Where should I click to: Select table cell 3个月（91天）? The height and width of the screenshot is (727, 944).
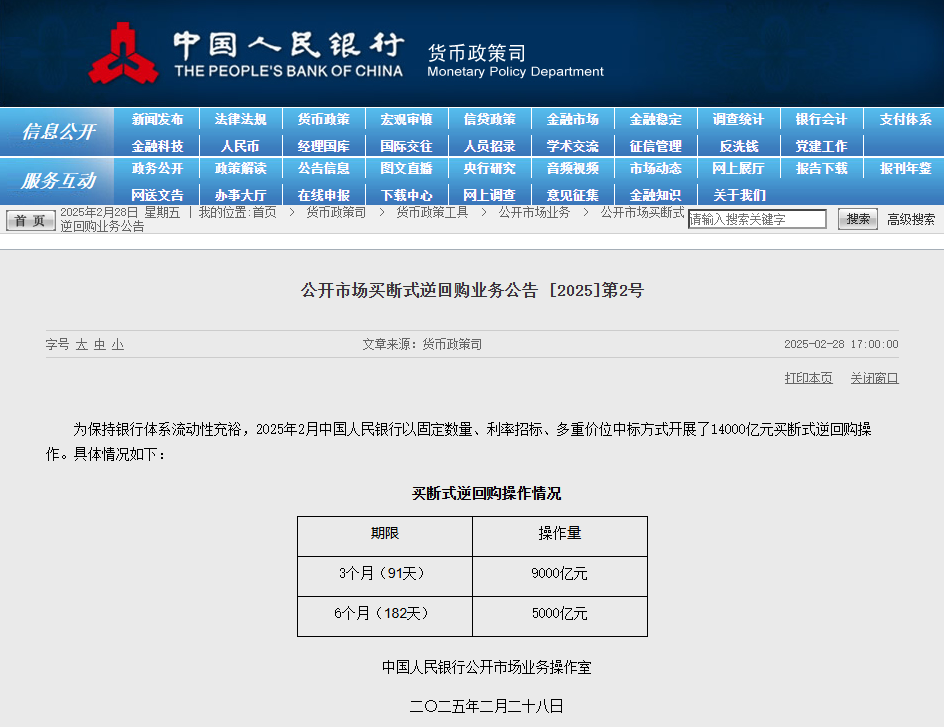click(x=385, y=576)
